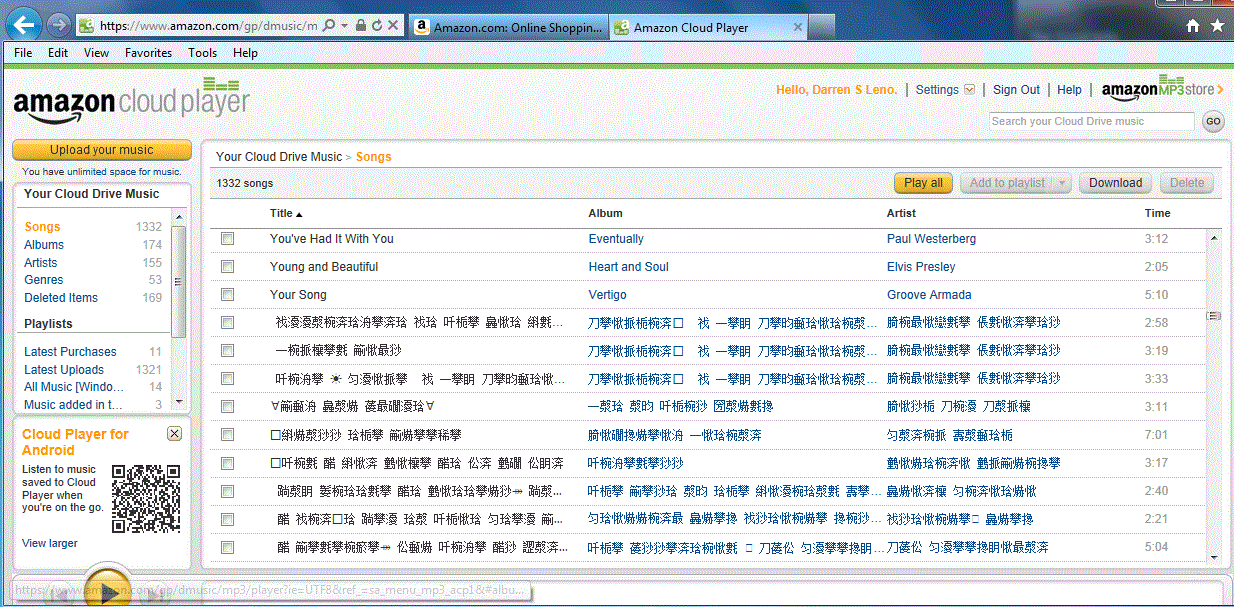Click the sidebar scroll up arrow

point(179,215)
